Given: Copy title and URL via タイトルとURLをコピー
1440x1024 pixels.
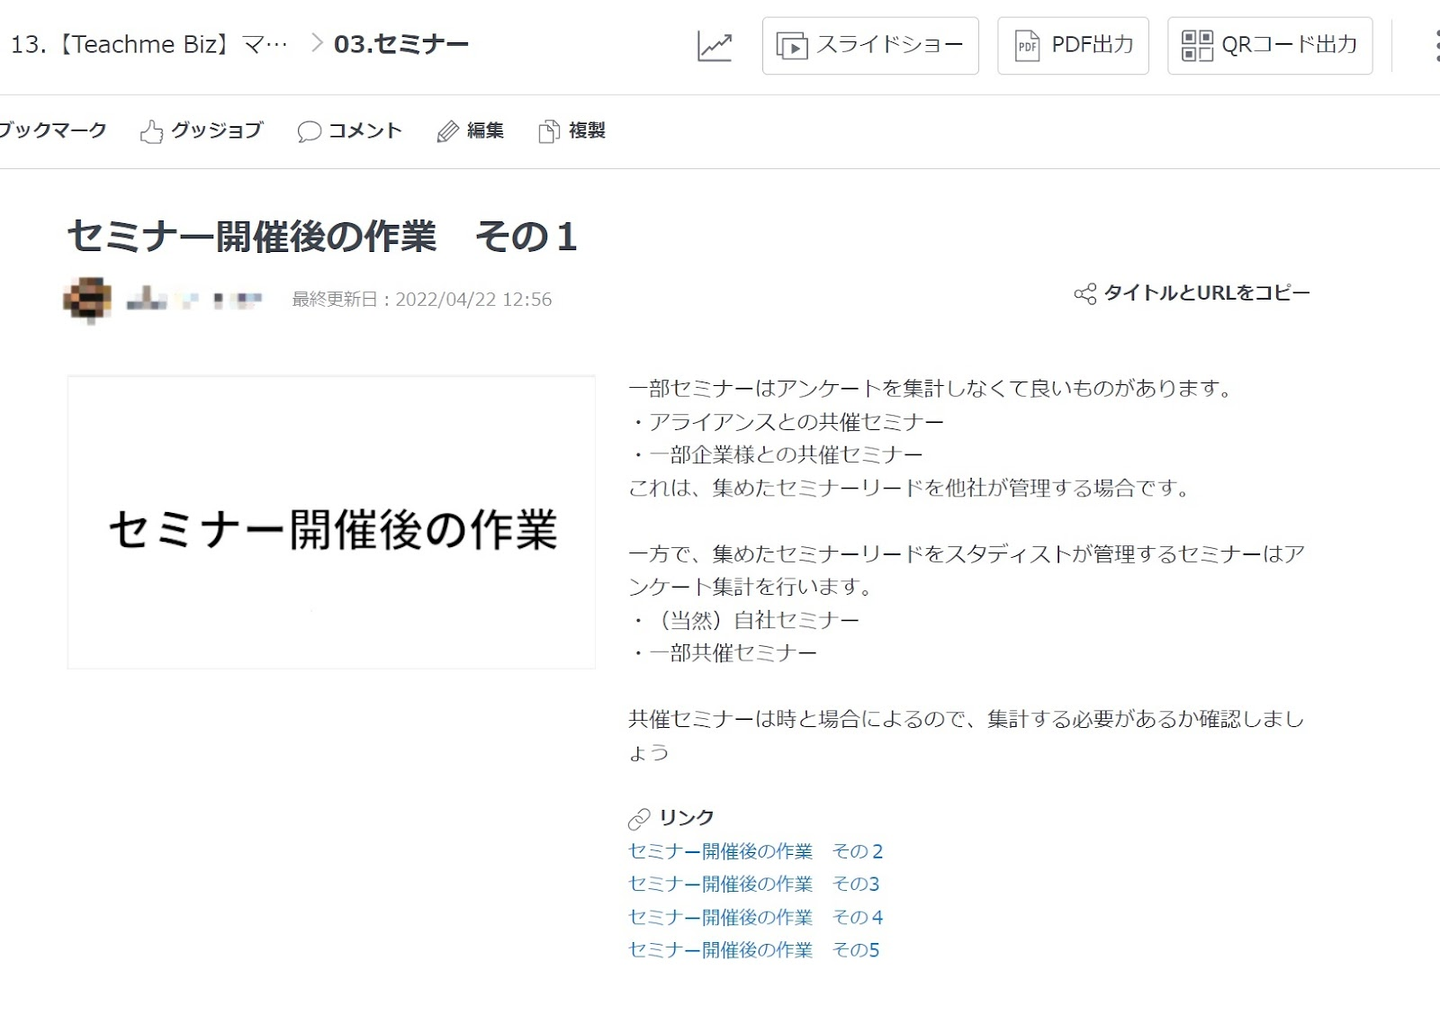Looking at the screenshot, I should (x=1207, y=293).
